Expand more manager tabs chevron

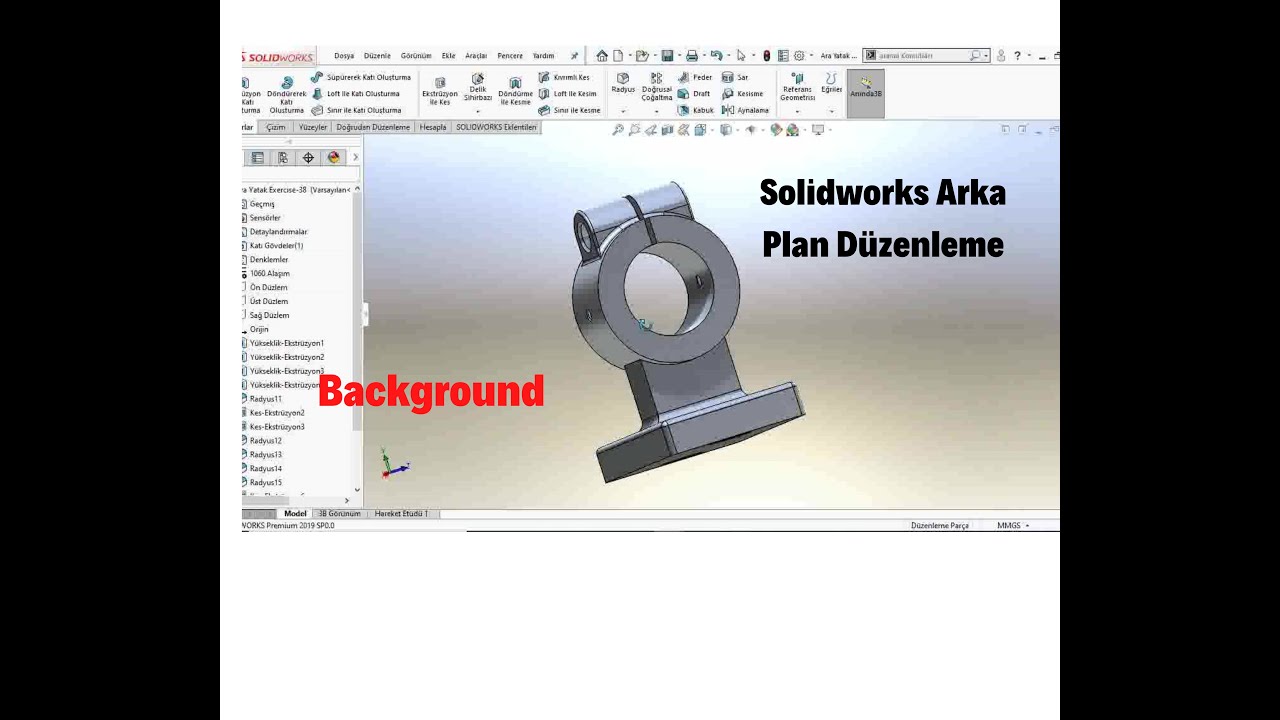click(x=355, y=158)
